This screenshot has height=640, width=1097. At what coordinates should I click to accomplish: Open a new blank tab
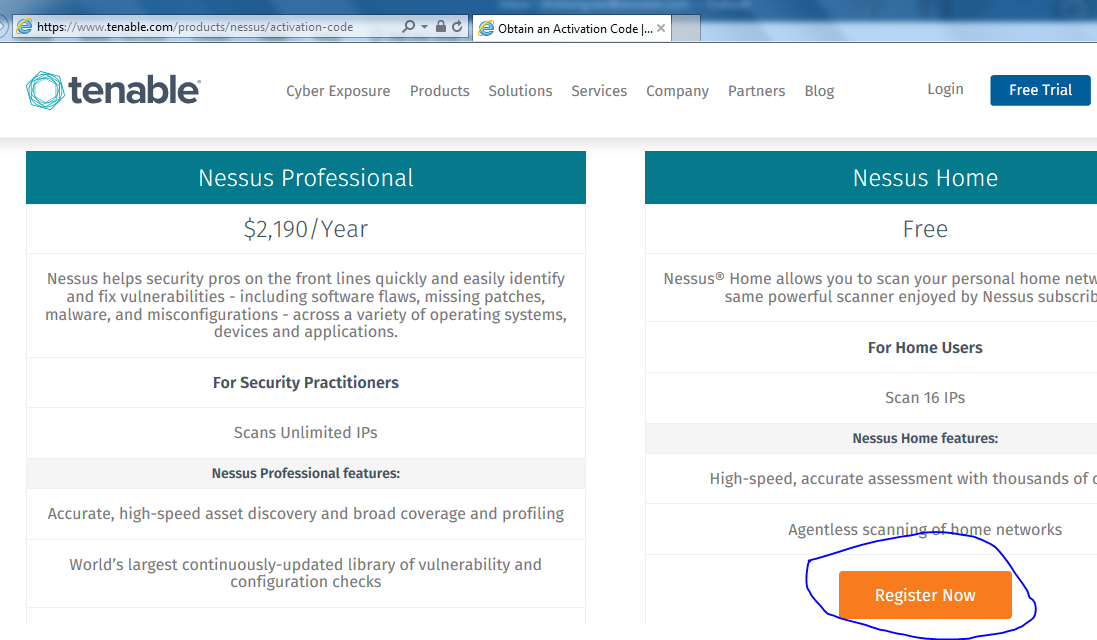tap(686, 29)
